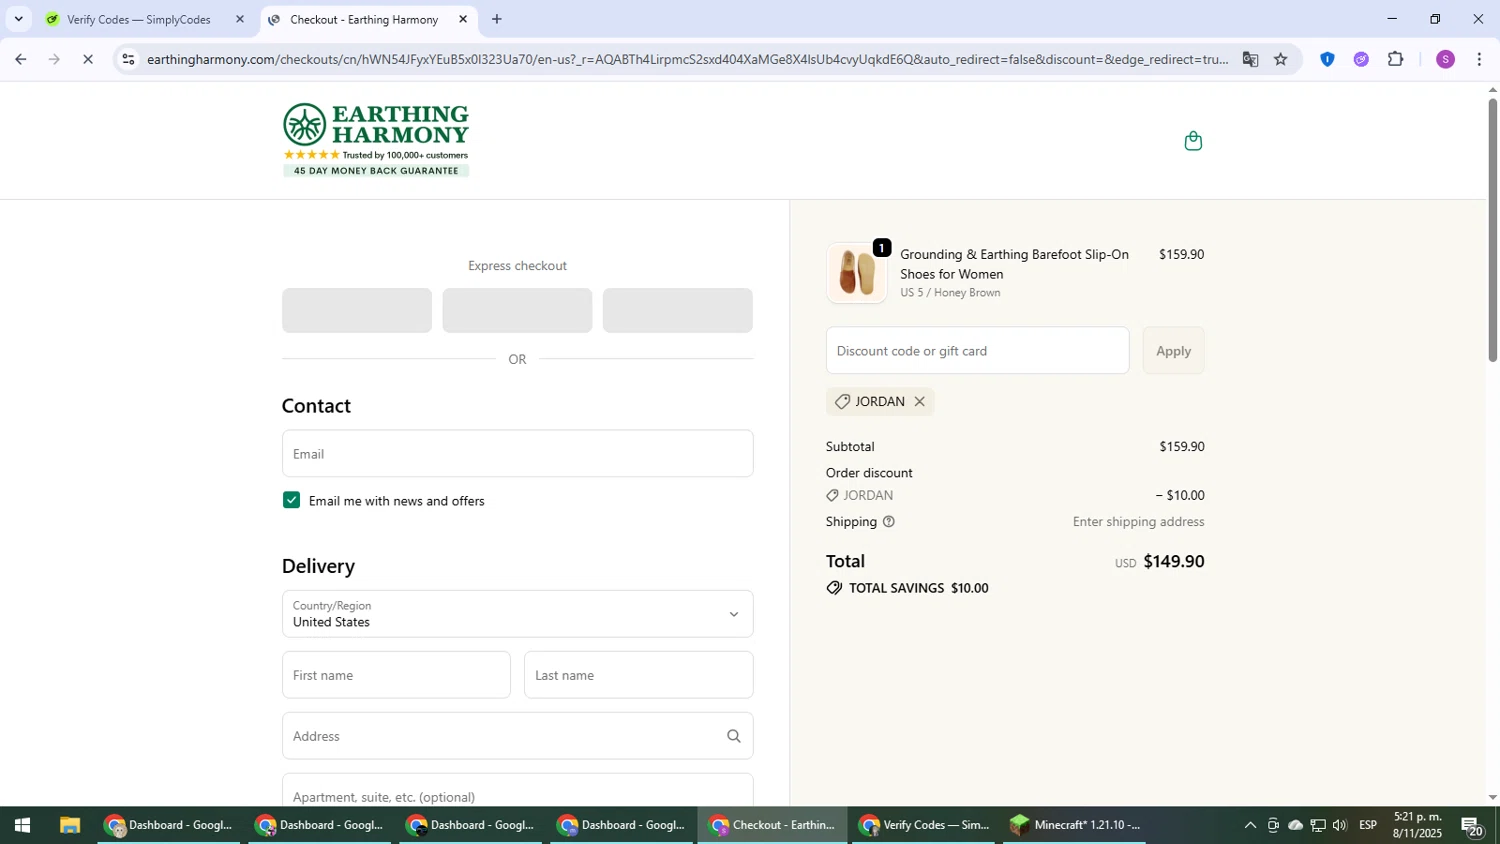Open the Chrome extensions puzzle icon
This screenshot has height=844, width=1500.
[x=1396, y=59]
